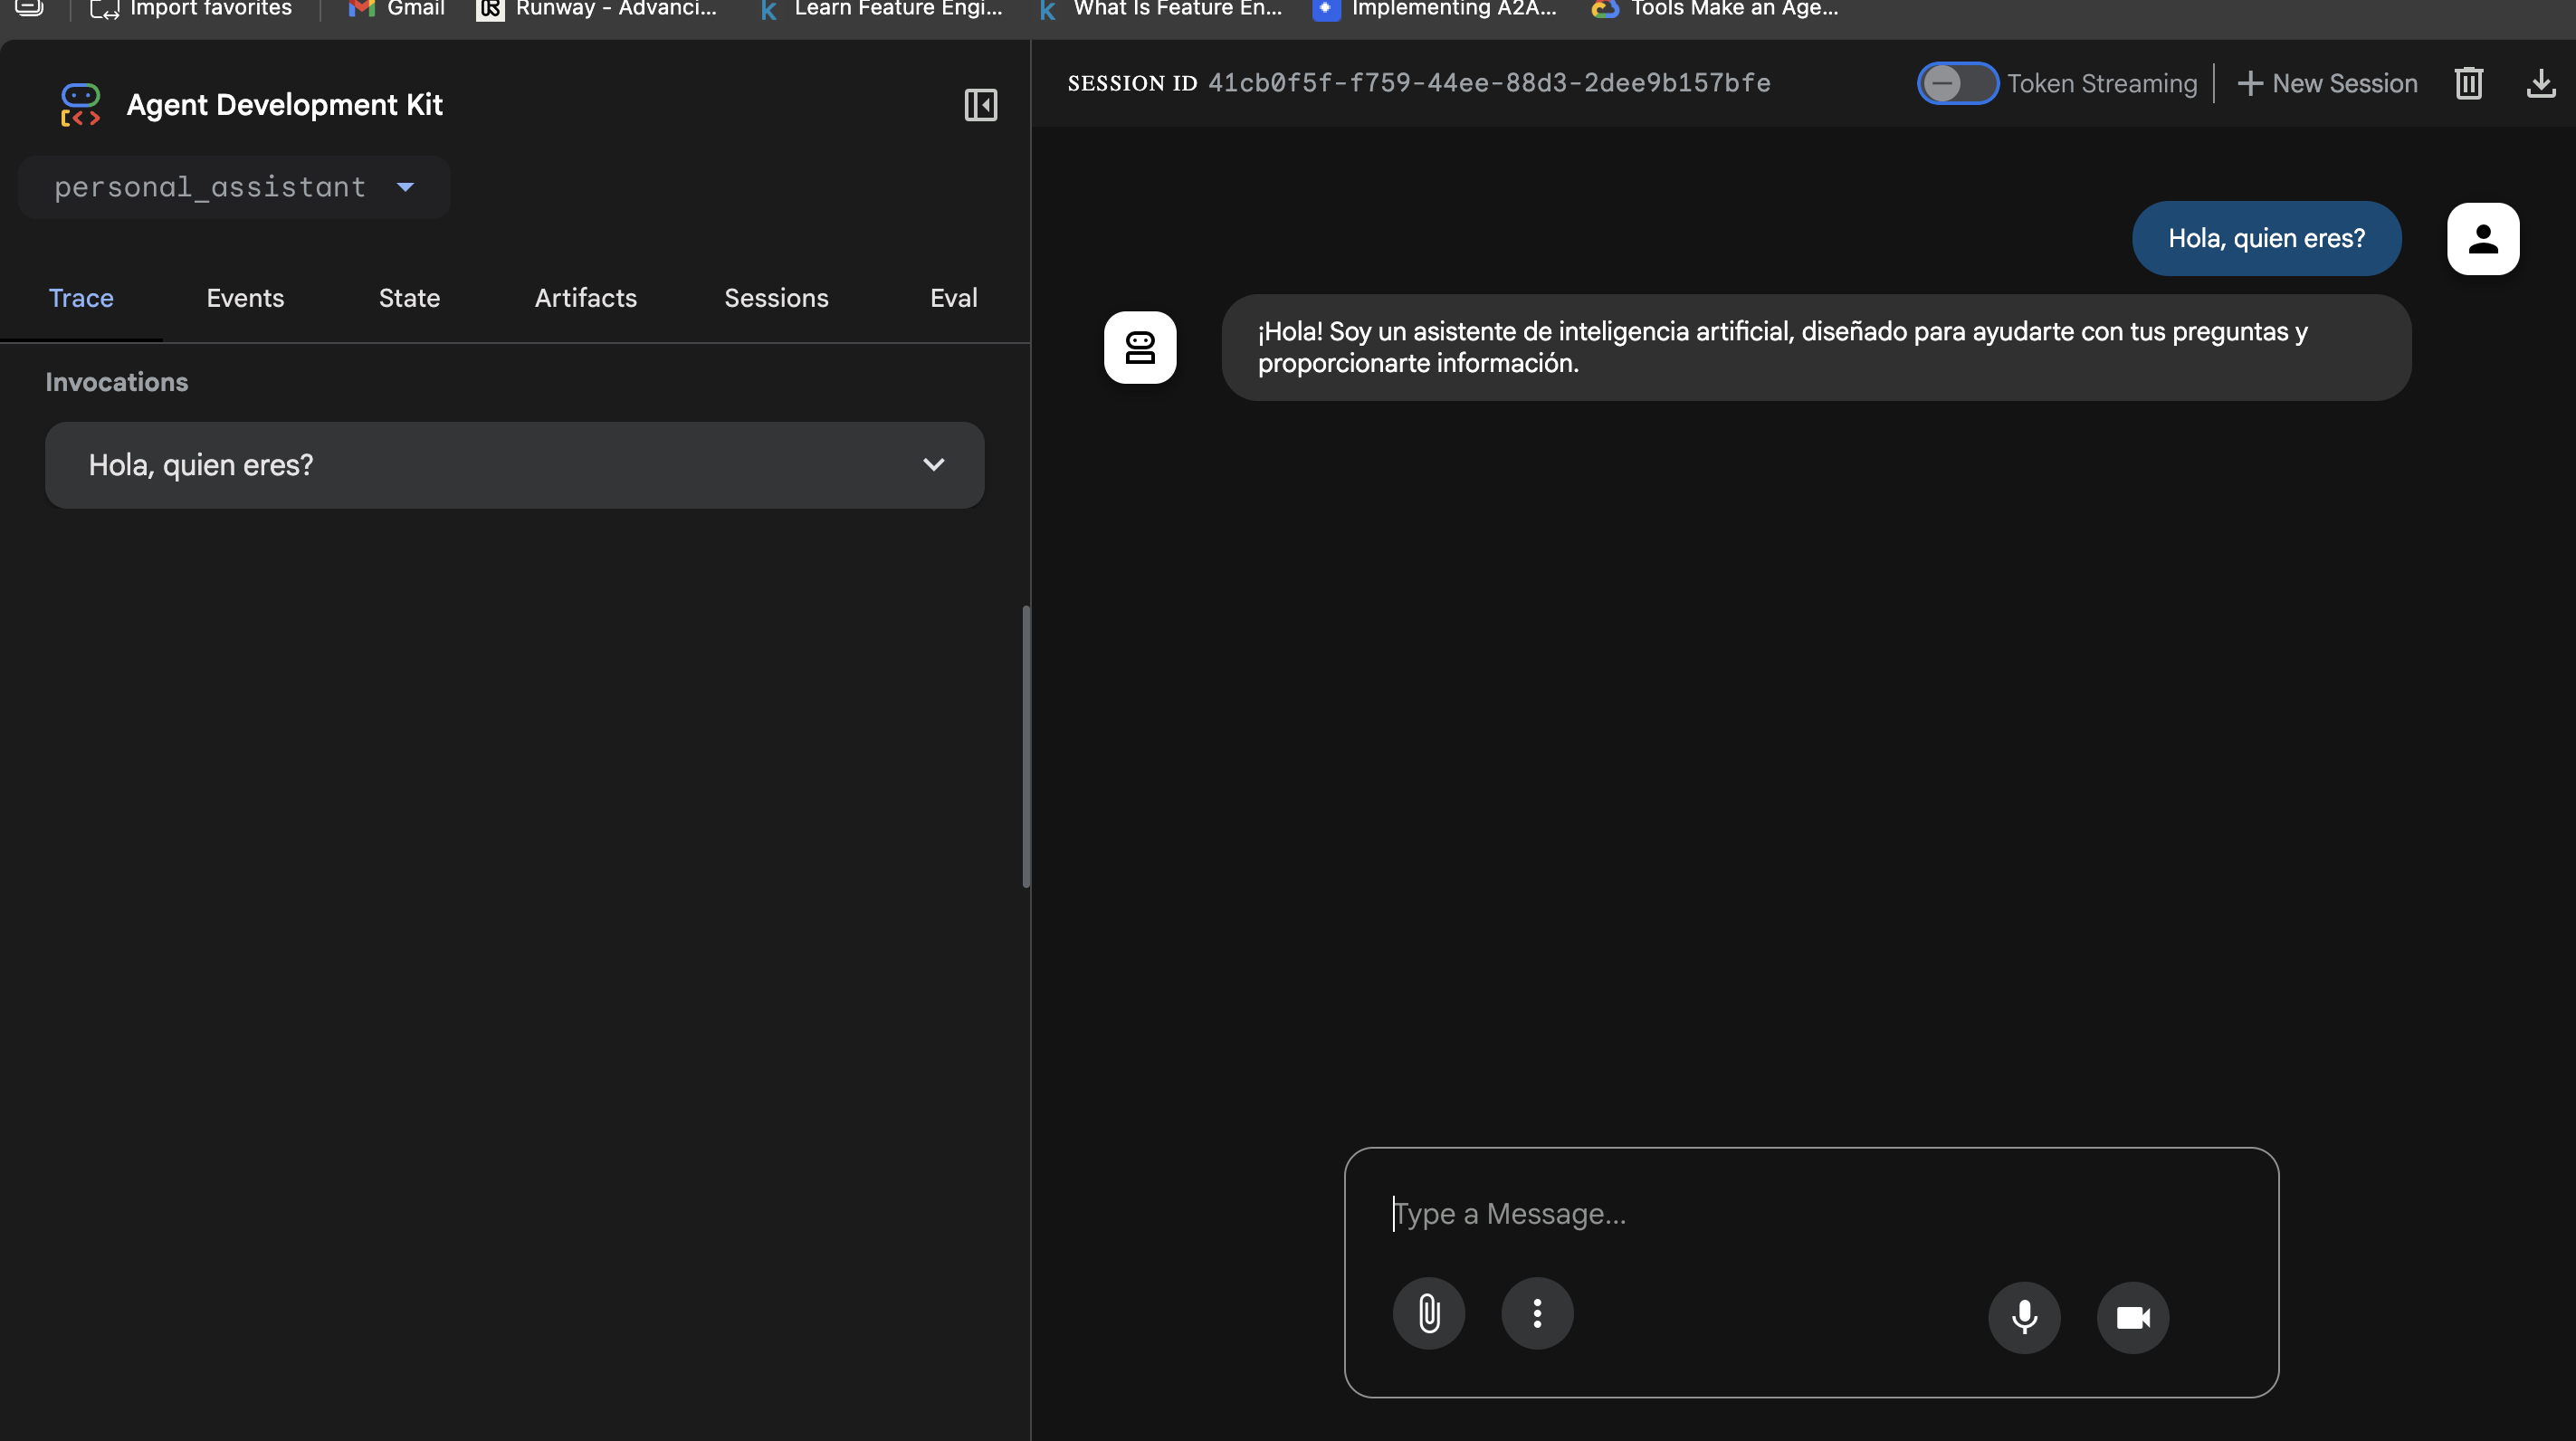Go to the Artifacts tab
Viewport: 2576px width, 1441px height.
click(x=585, y=298)
